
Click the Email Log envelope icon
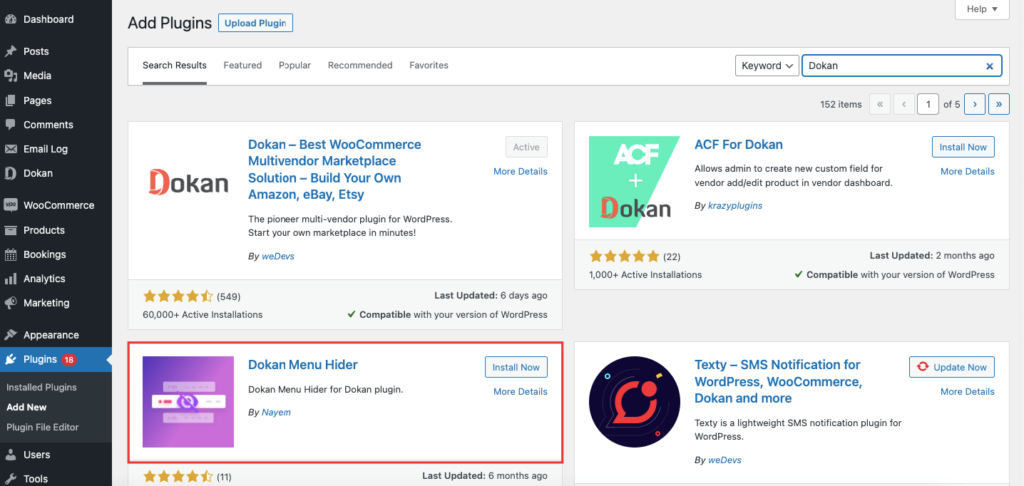[10, 149]
